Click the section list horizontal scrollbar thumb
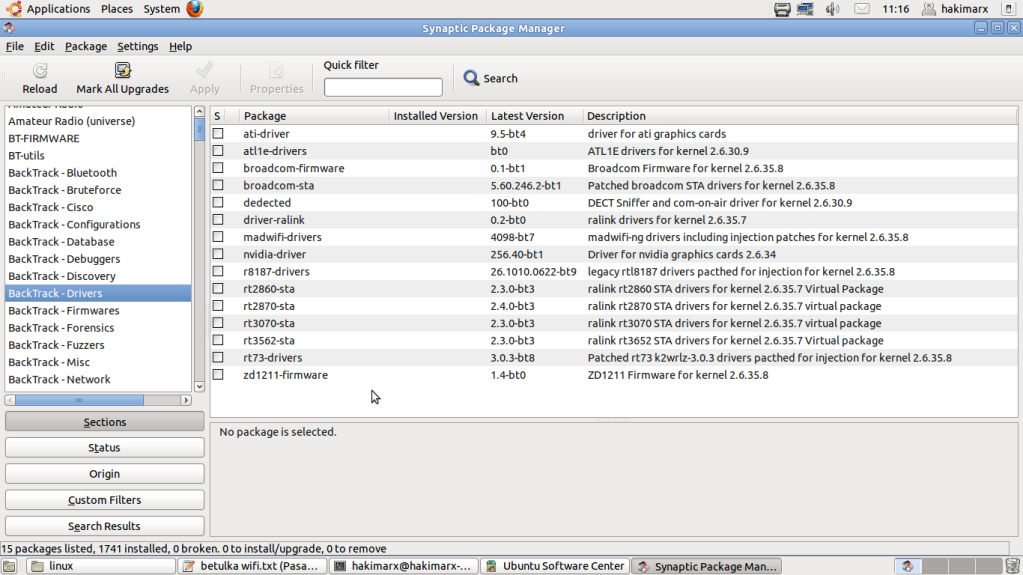This screenshot has width=1023, height=575. (79, 400)
